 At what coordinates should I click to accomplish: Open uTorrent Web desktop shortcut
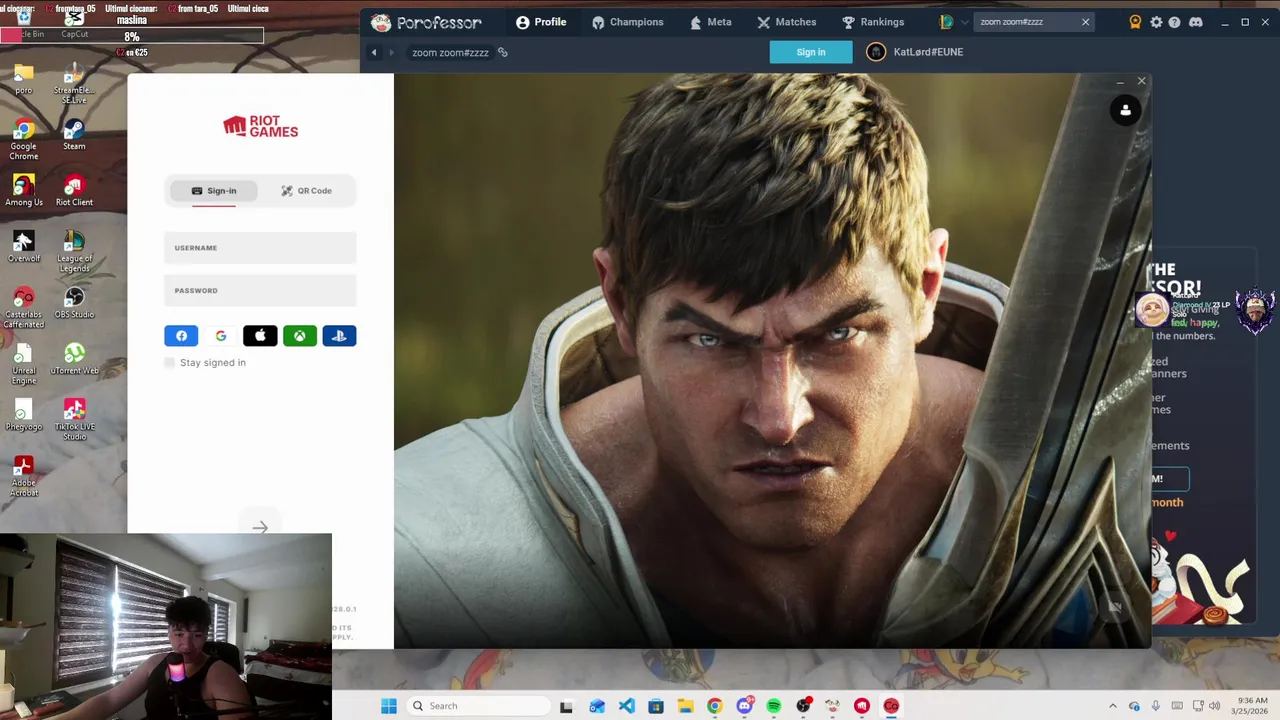pyautogui.click(x=74, y=358)
